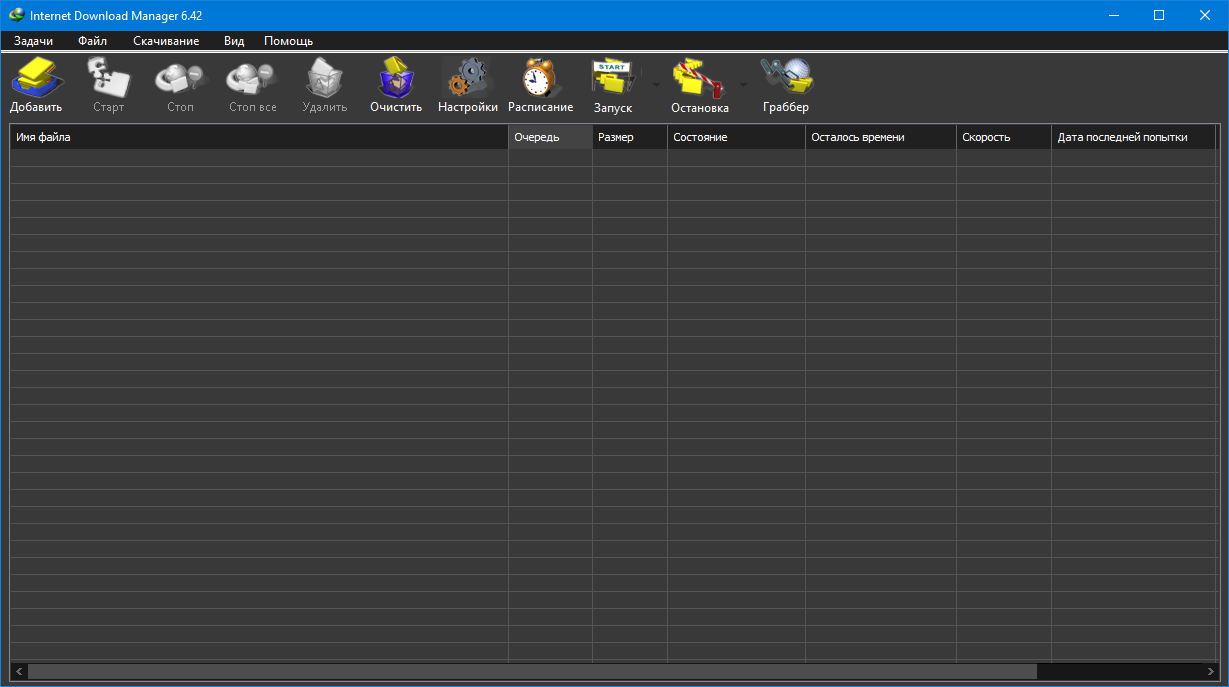
Task: Open the Скачивание menu
Action: (x=166, y=41)
